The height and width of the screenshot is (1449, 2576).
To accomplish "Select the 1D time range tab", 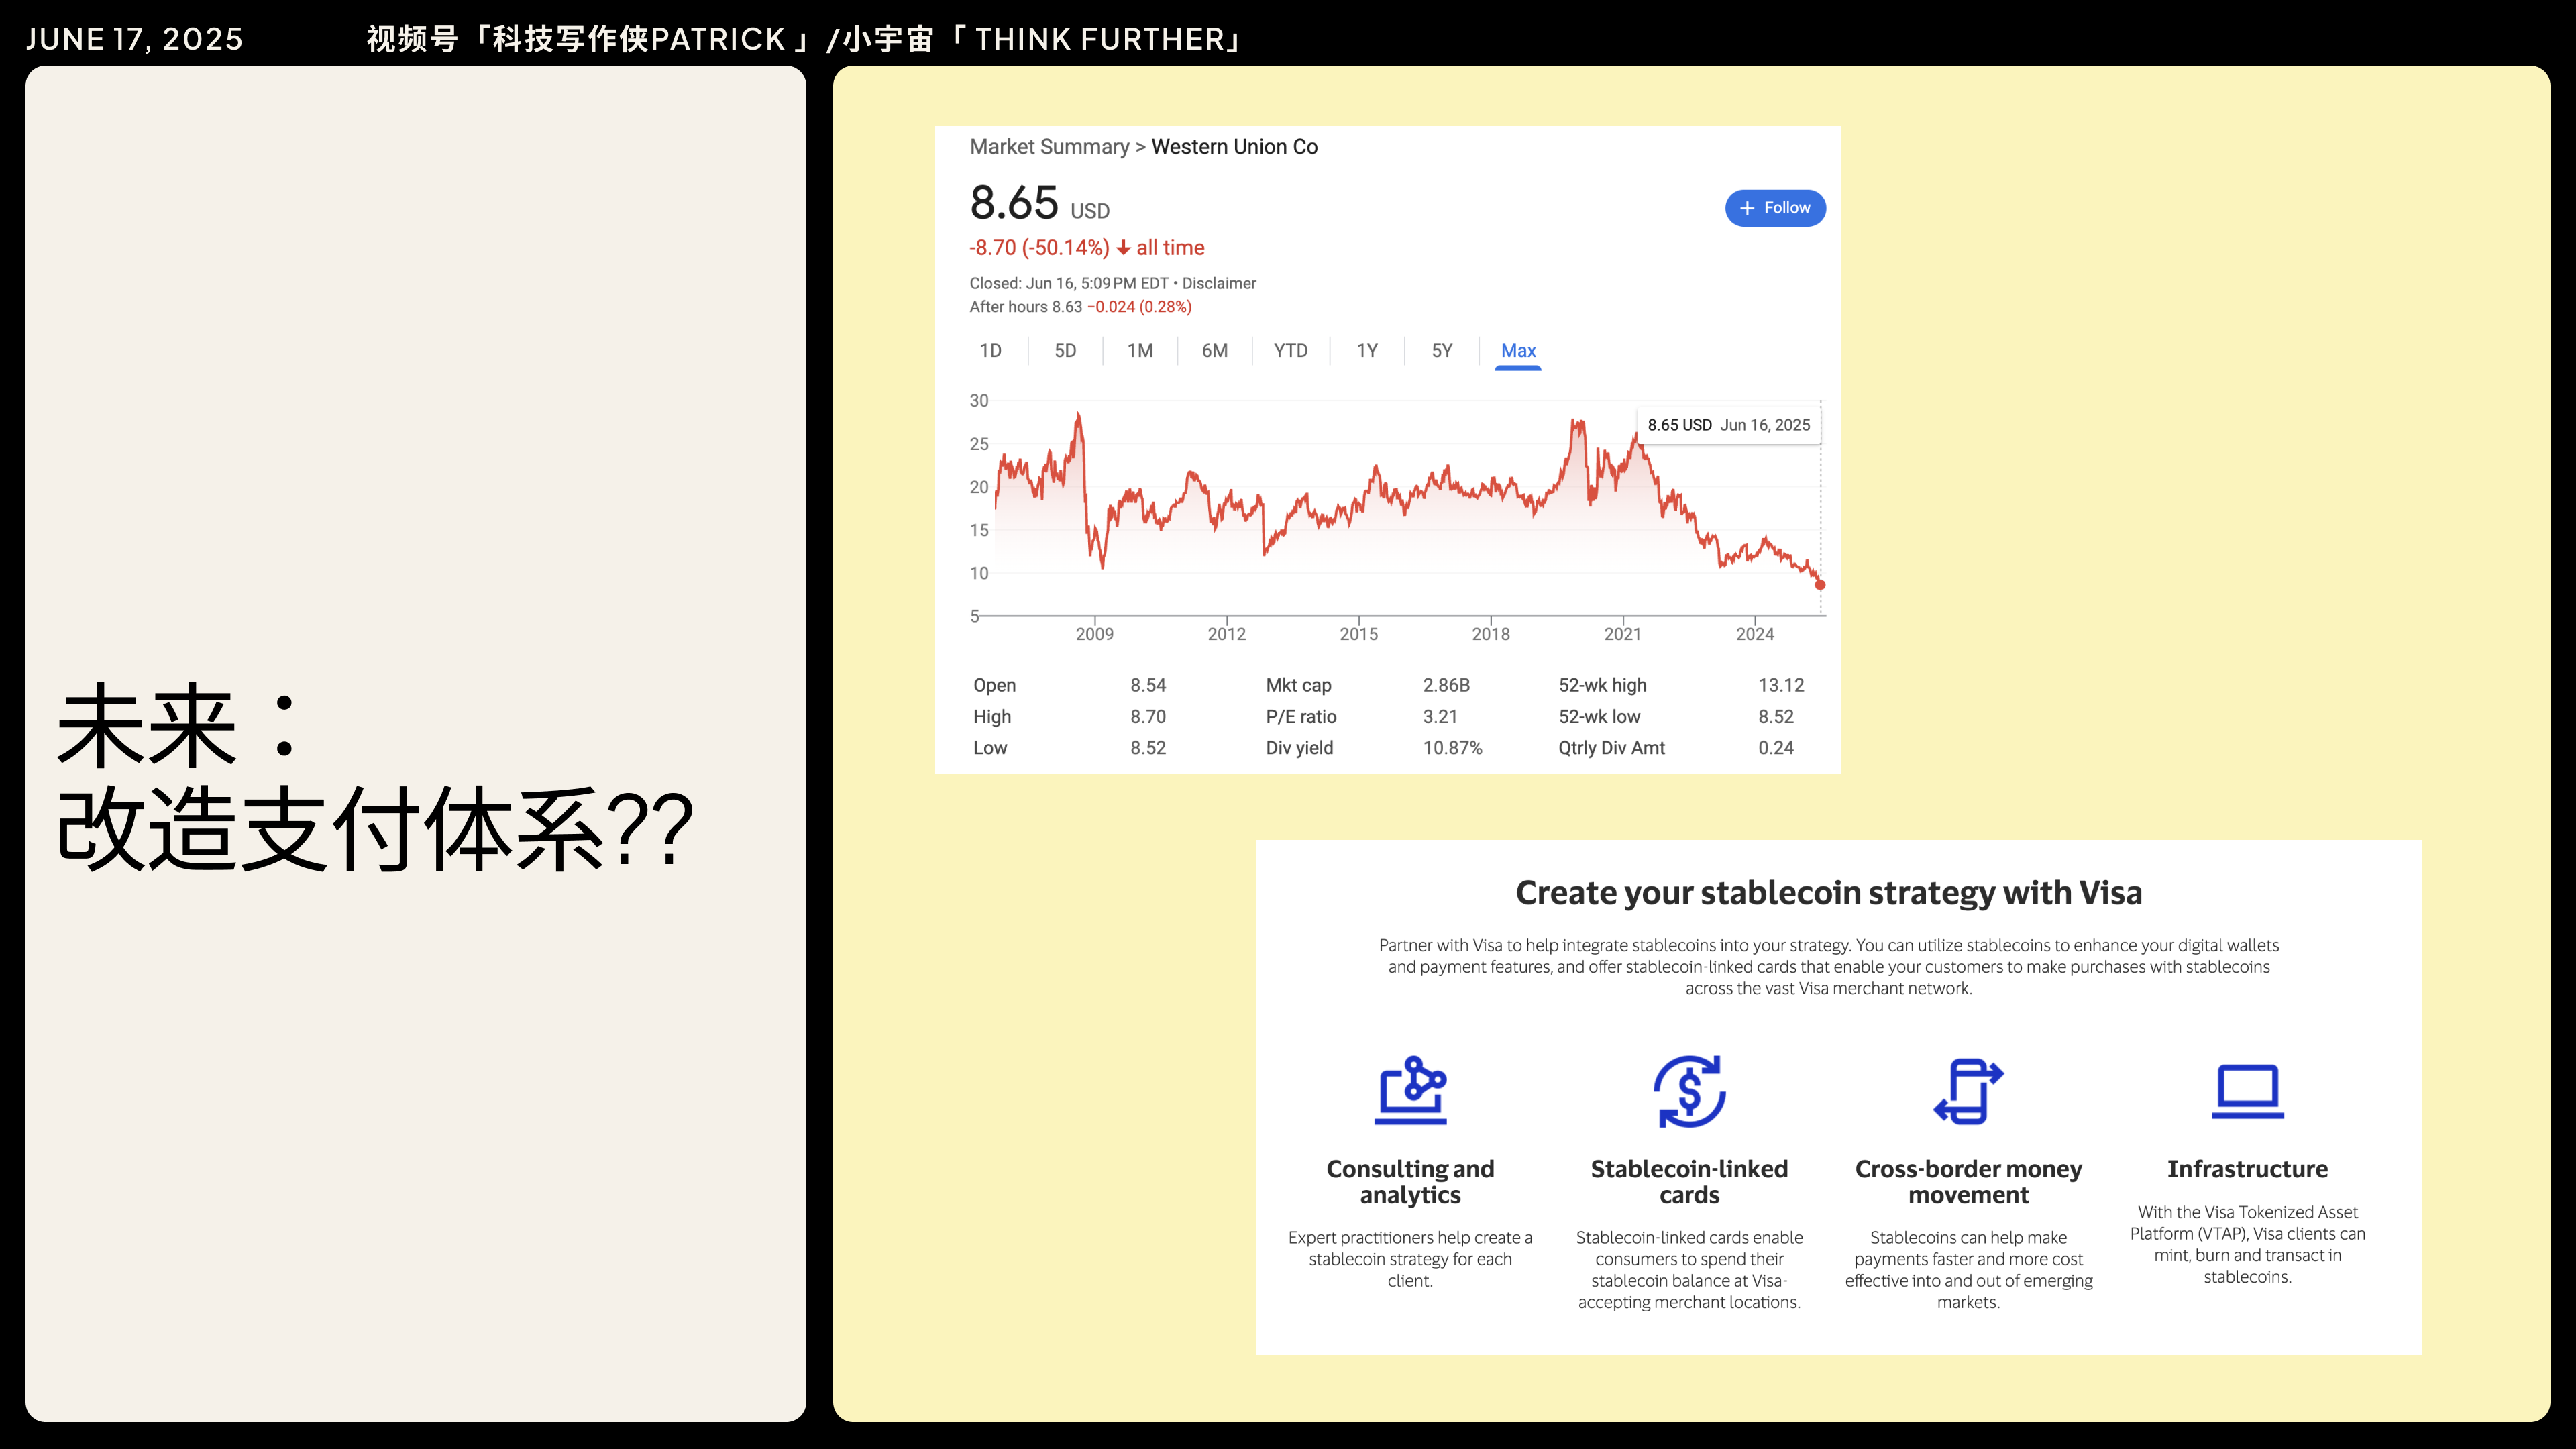I will point(990,351).
